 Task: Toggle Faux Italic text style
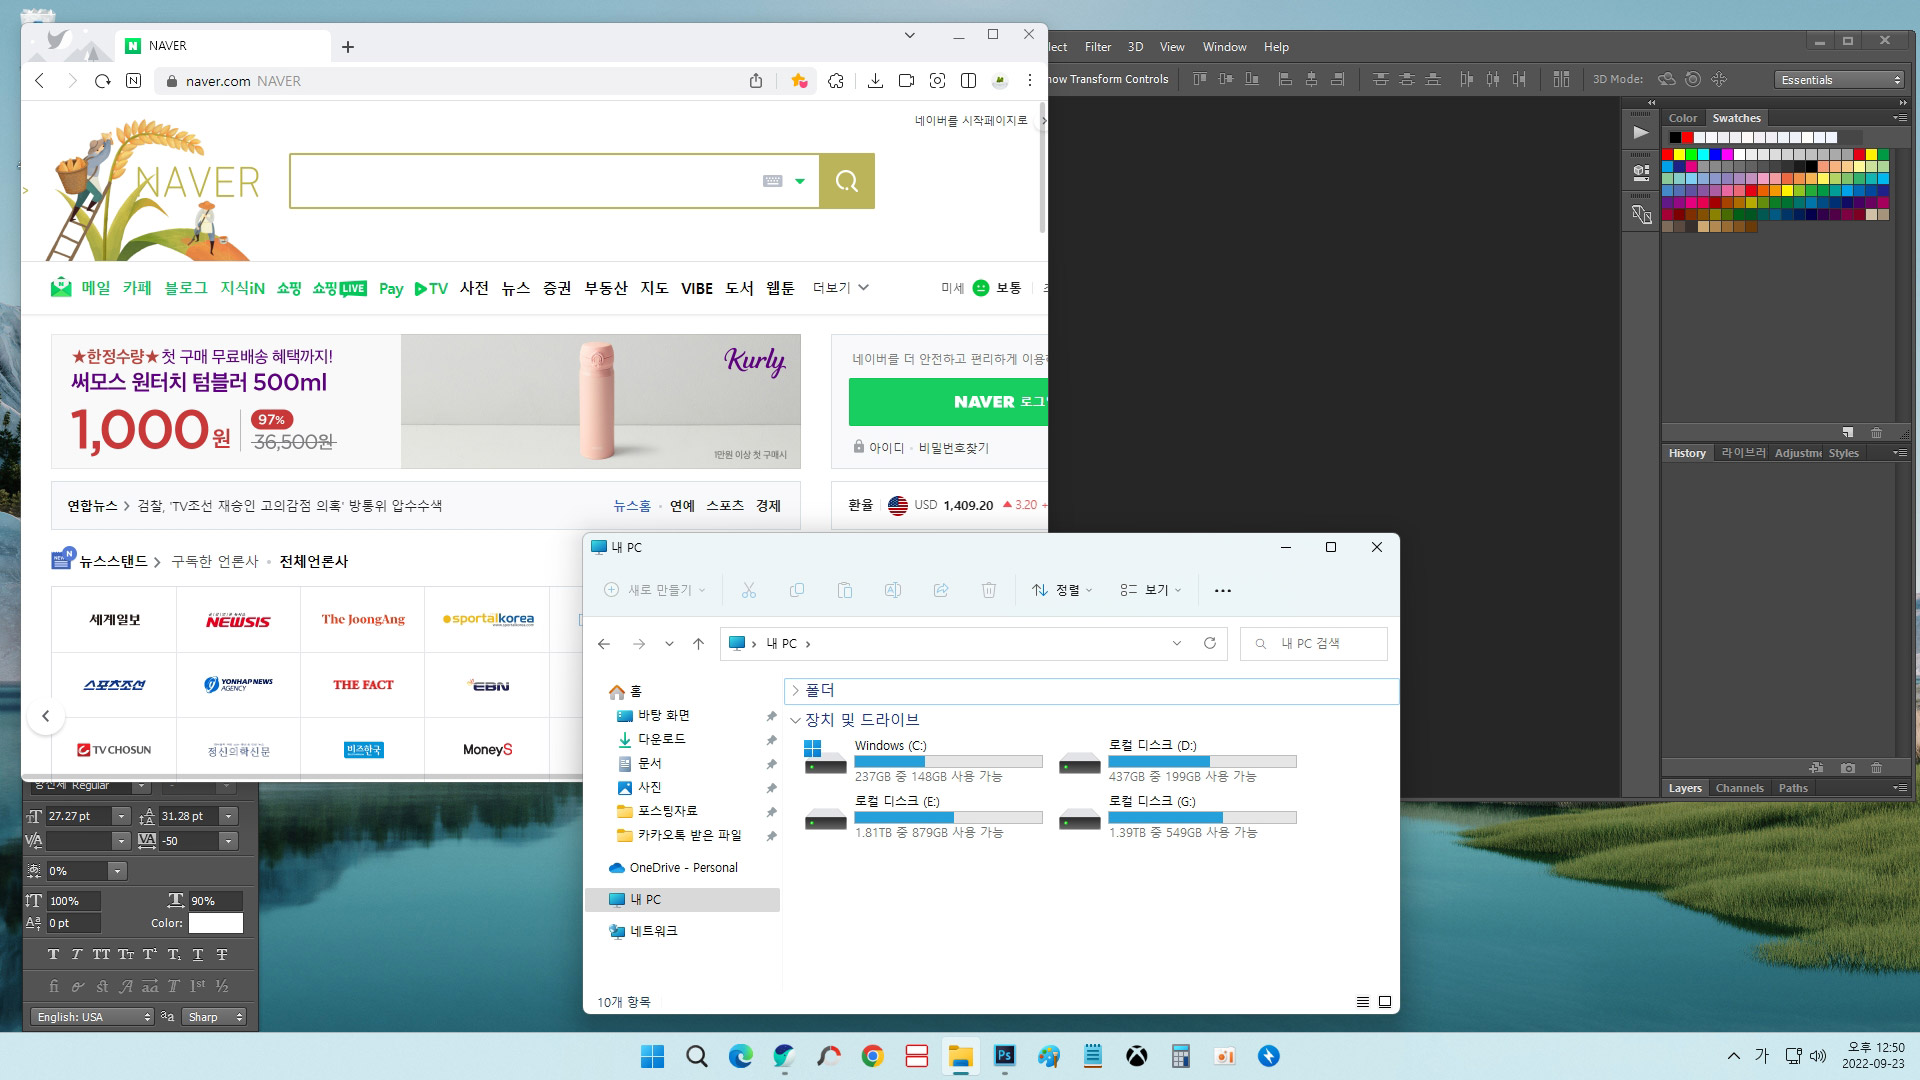point(77,954)
